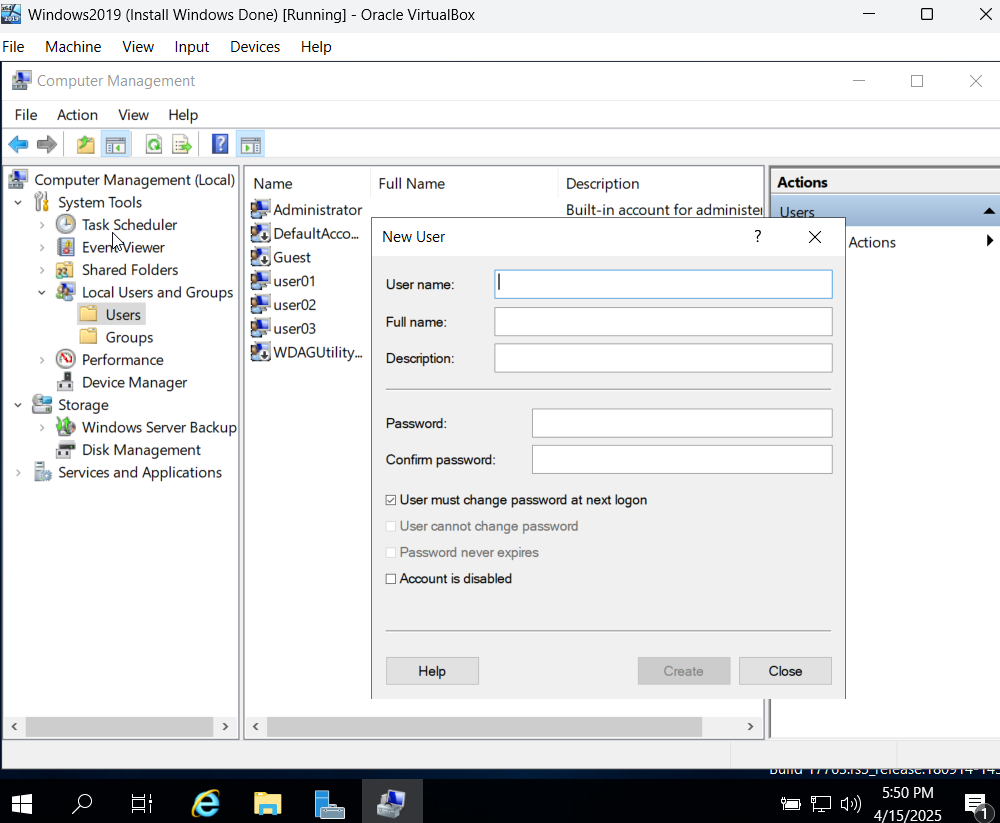
Task: Click the Full name input field
Action: click(x=663, y=322)
